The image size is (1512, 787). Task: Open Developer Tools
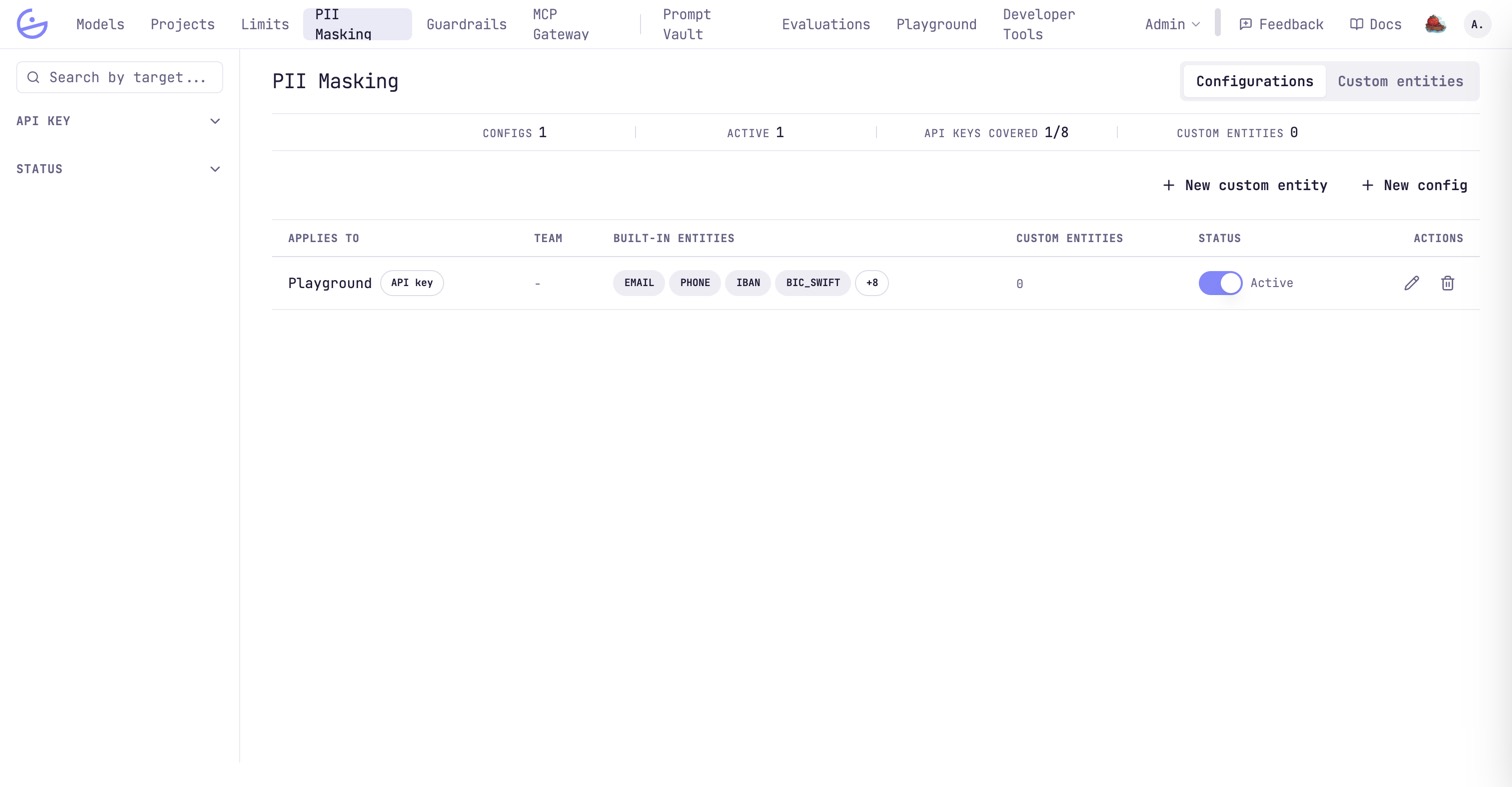pyautogui.click(x=1039, y=24)
